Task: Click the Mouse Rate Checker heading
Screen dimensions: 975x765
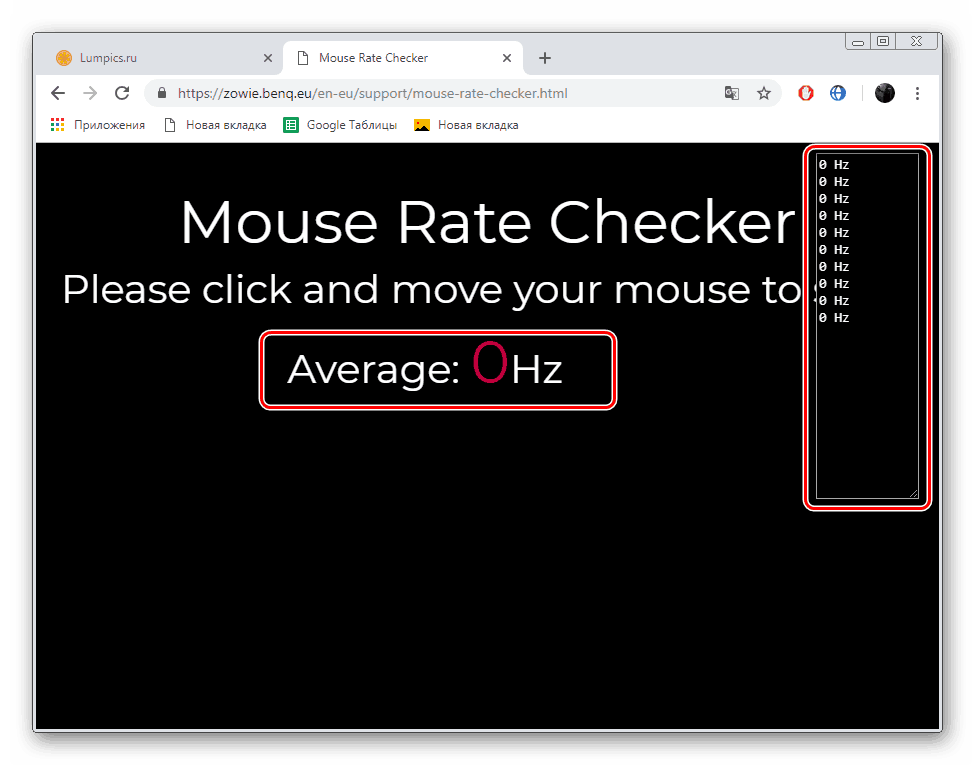Action: (x=488, y=222)
